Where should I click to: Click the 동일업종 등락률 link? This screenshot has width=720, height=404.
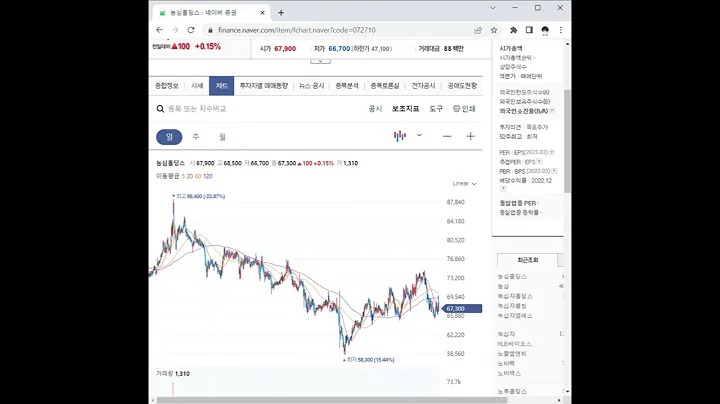(x=520, y=213)
